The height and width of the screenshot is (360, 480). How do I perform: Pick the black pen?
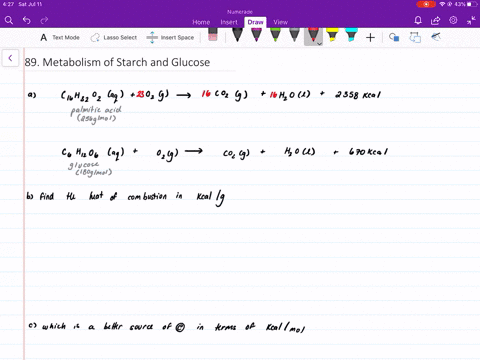pyautogui.click(x=237, y=35)
